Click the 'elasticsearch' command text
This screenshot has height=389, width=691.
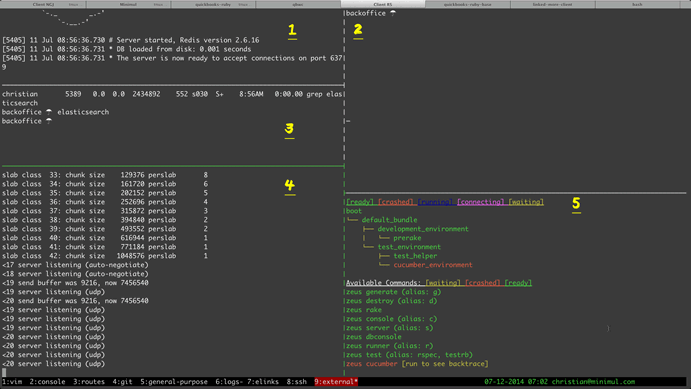[x=83, y=112]
